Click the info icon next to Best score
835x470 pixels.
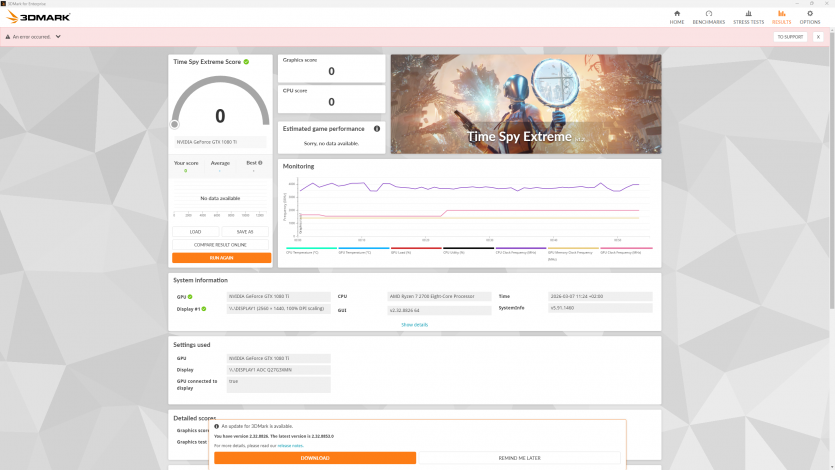click(260, 162)
